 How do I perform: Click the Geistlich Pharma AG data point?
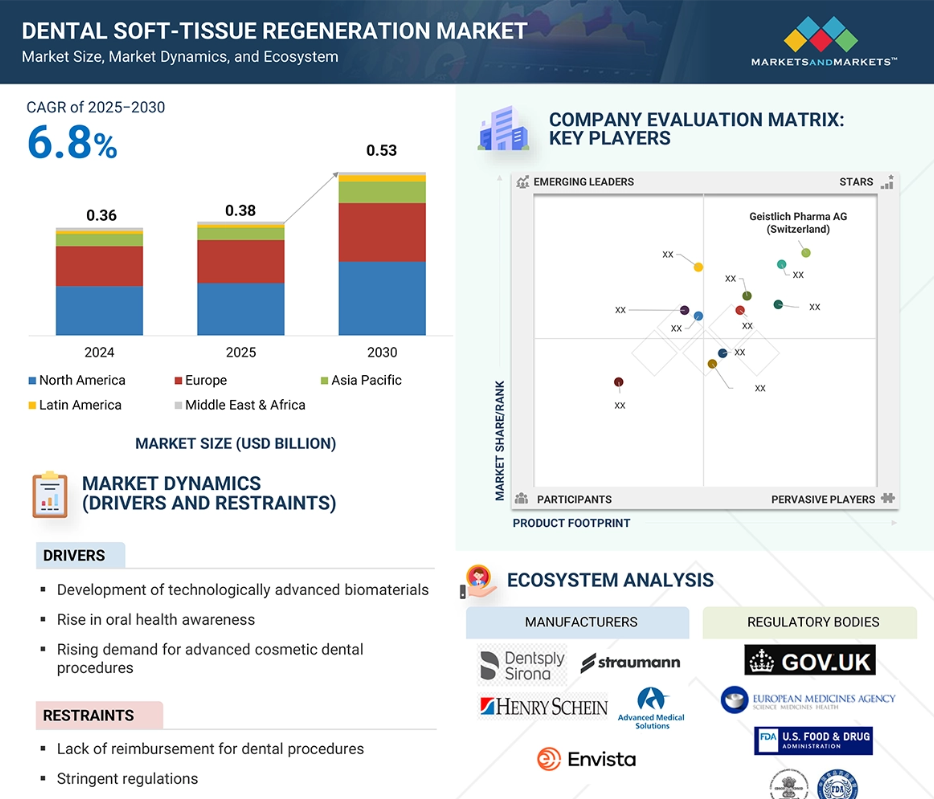(x=806, y=253)
